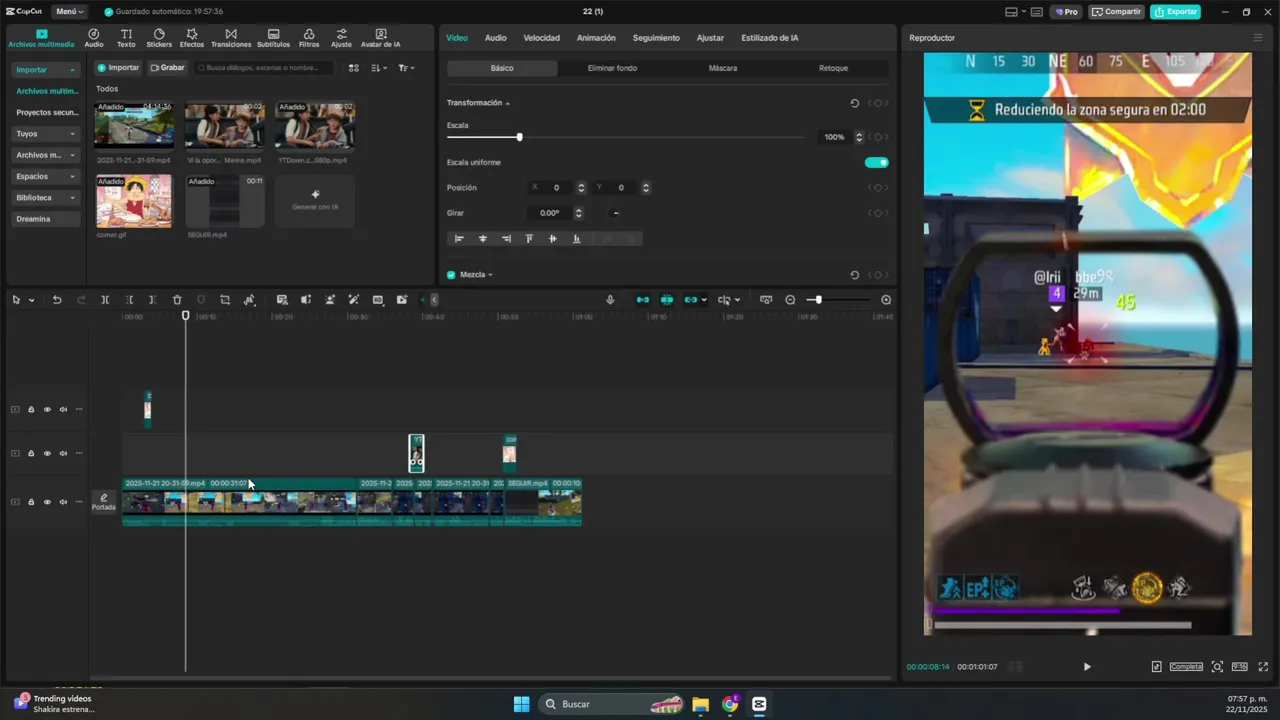Click the crop tool in timeline toolbar
The image size is (1280, 720).
(225, 300)
